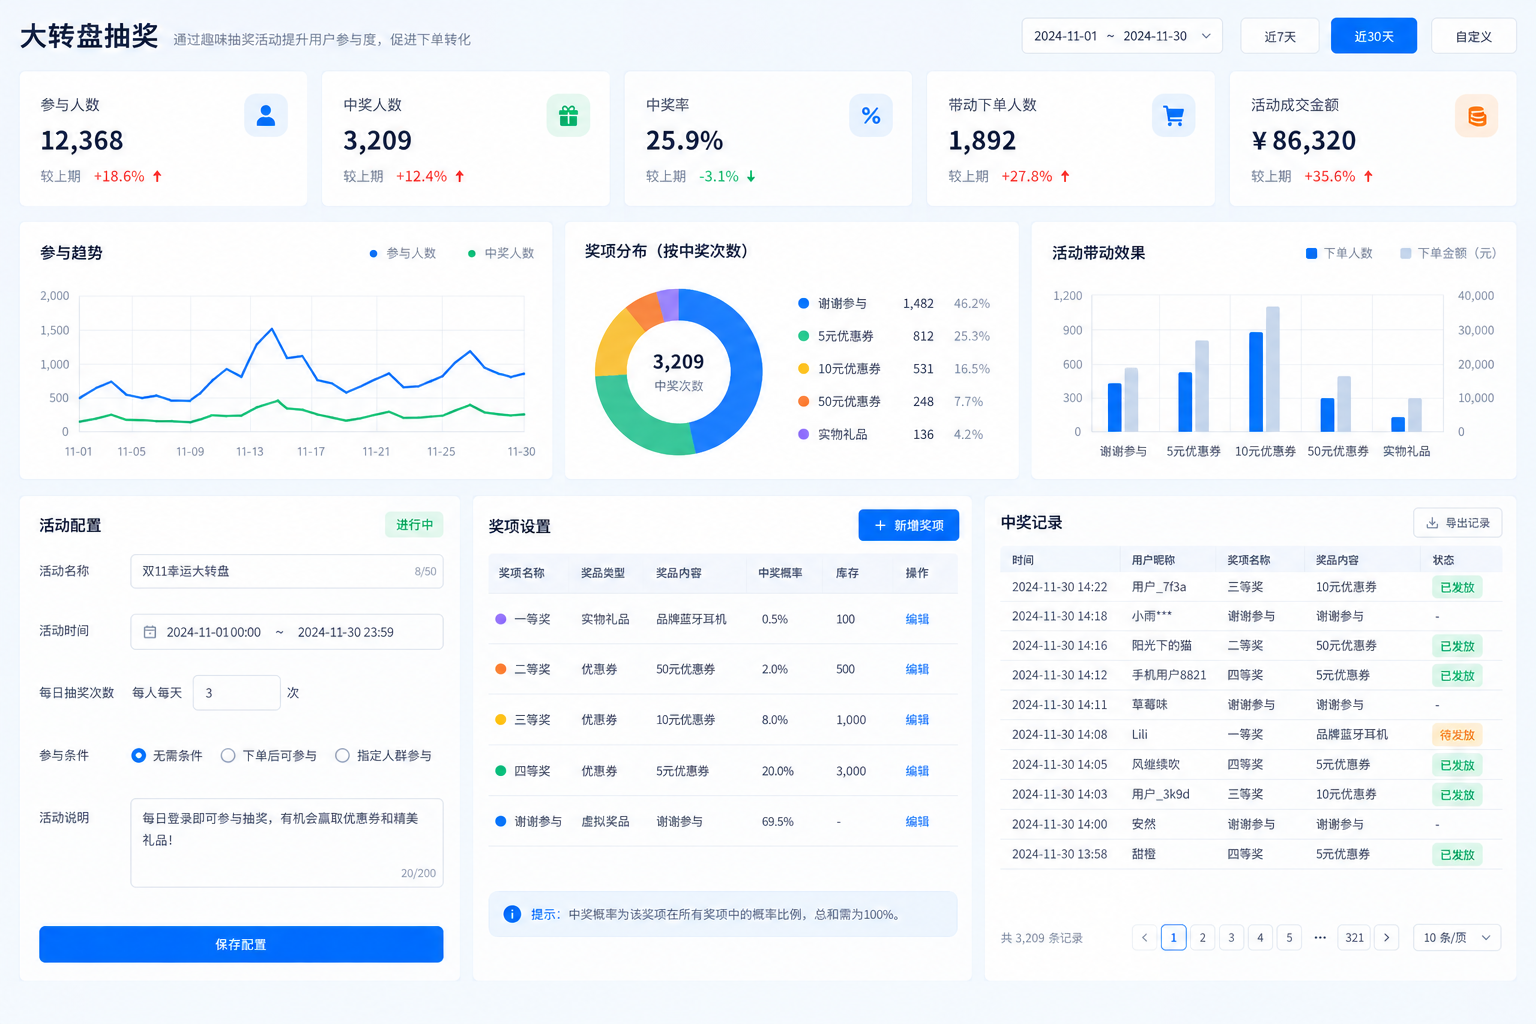Toggle 中奖人数 legend in 参与趋势 chart
The height and width of the screenshot is (1024, 1536).
pos(501,253)
